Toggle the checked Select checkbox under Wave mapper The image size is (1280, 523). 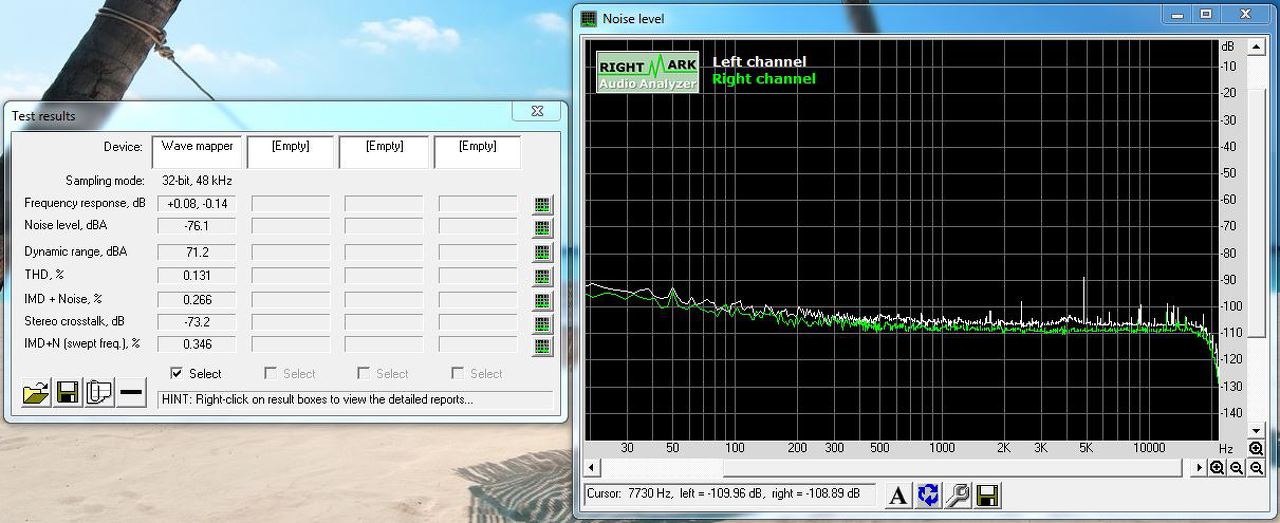coord(177,373)
